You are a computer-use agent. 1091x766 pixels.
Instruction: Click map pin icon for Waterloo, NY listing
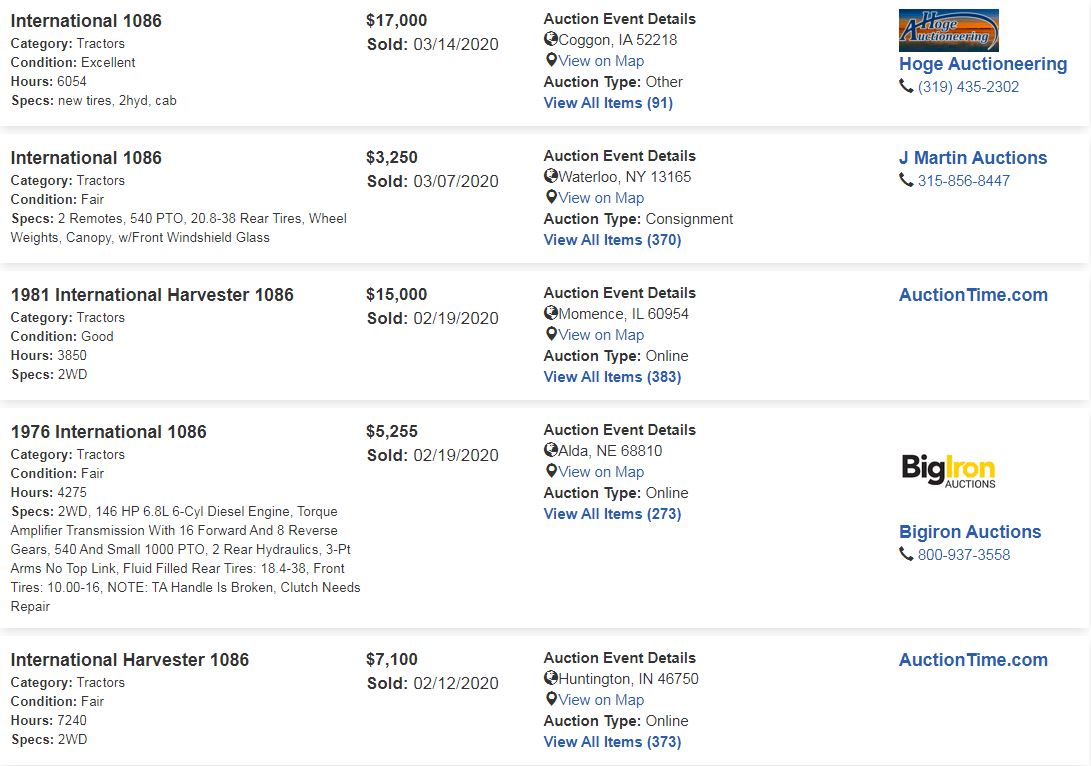(551, 197)
